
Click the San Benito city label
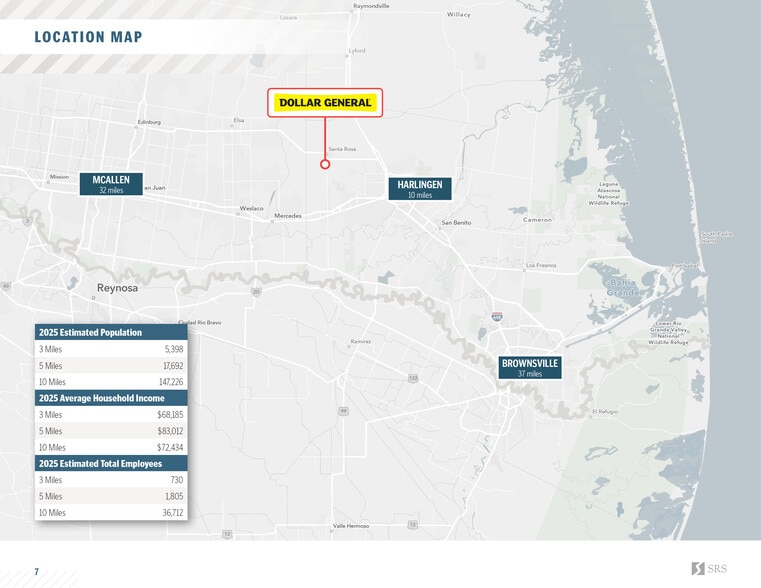[456, 222]
